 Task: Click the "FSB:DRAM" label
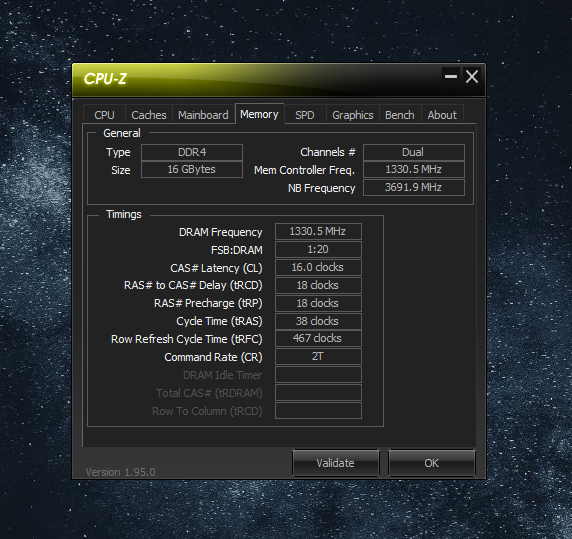[237, 250]
